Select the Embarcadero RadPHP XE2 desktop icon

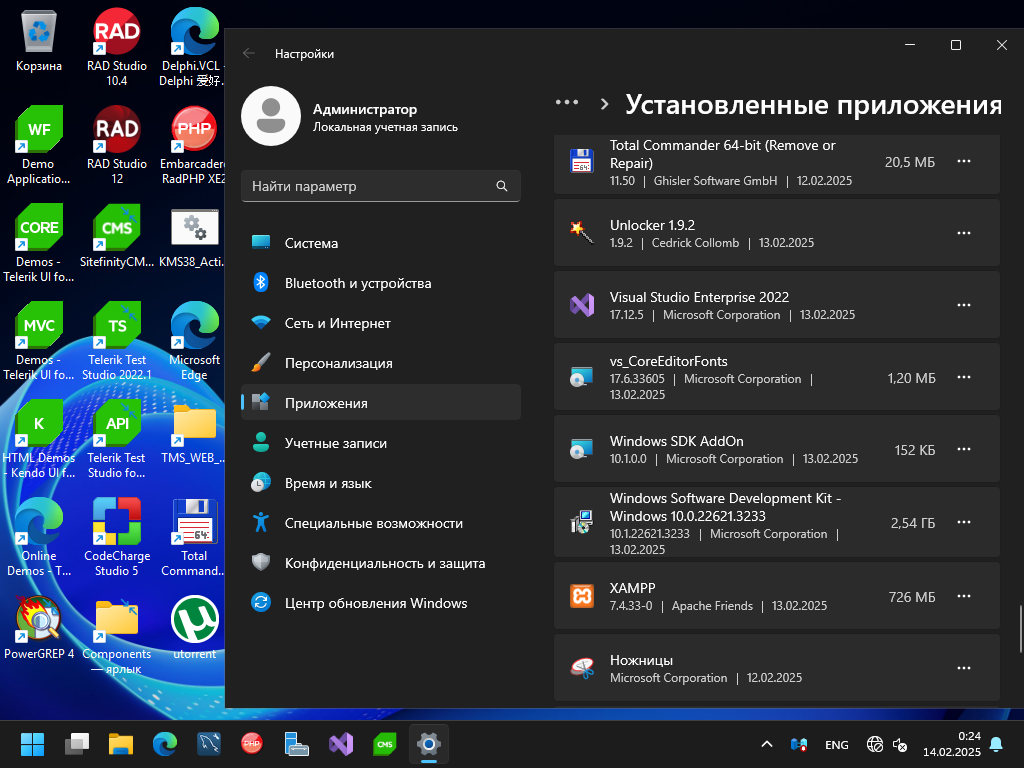pyautogui.click(x=195, y=145)
